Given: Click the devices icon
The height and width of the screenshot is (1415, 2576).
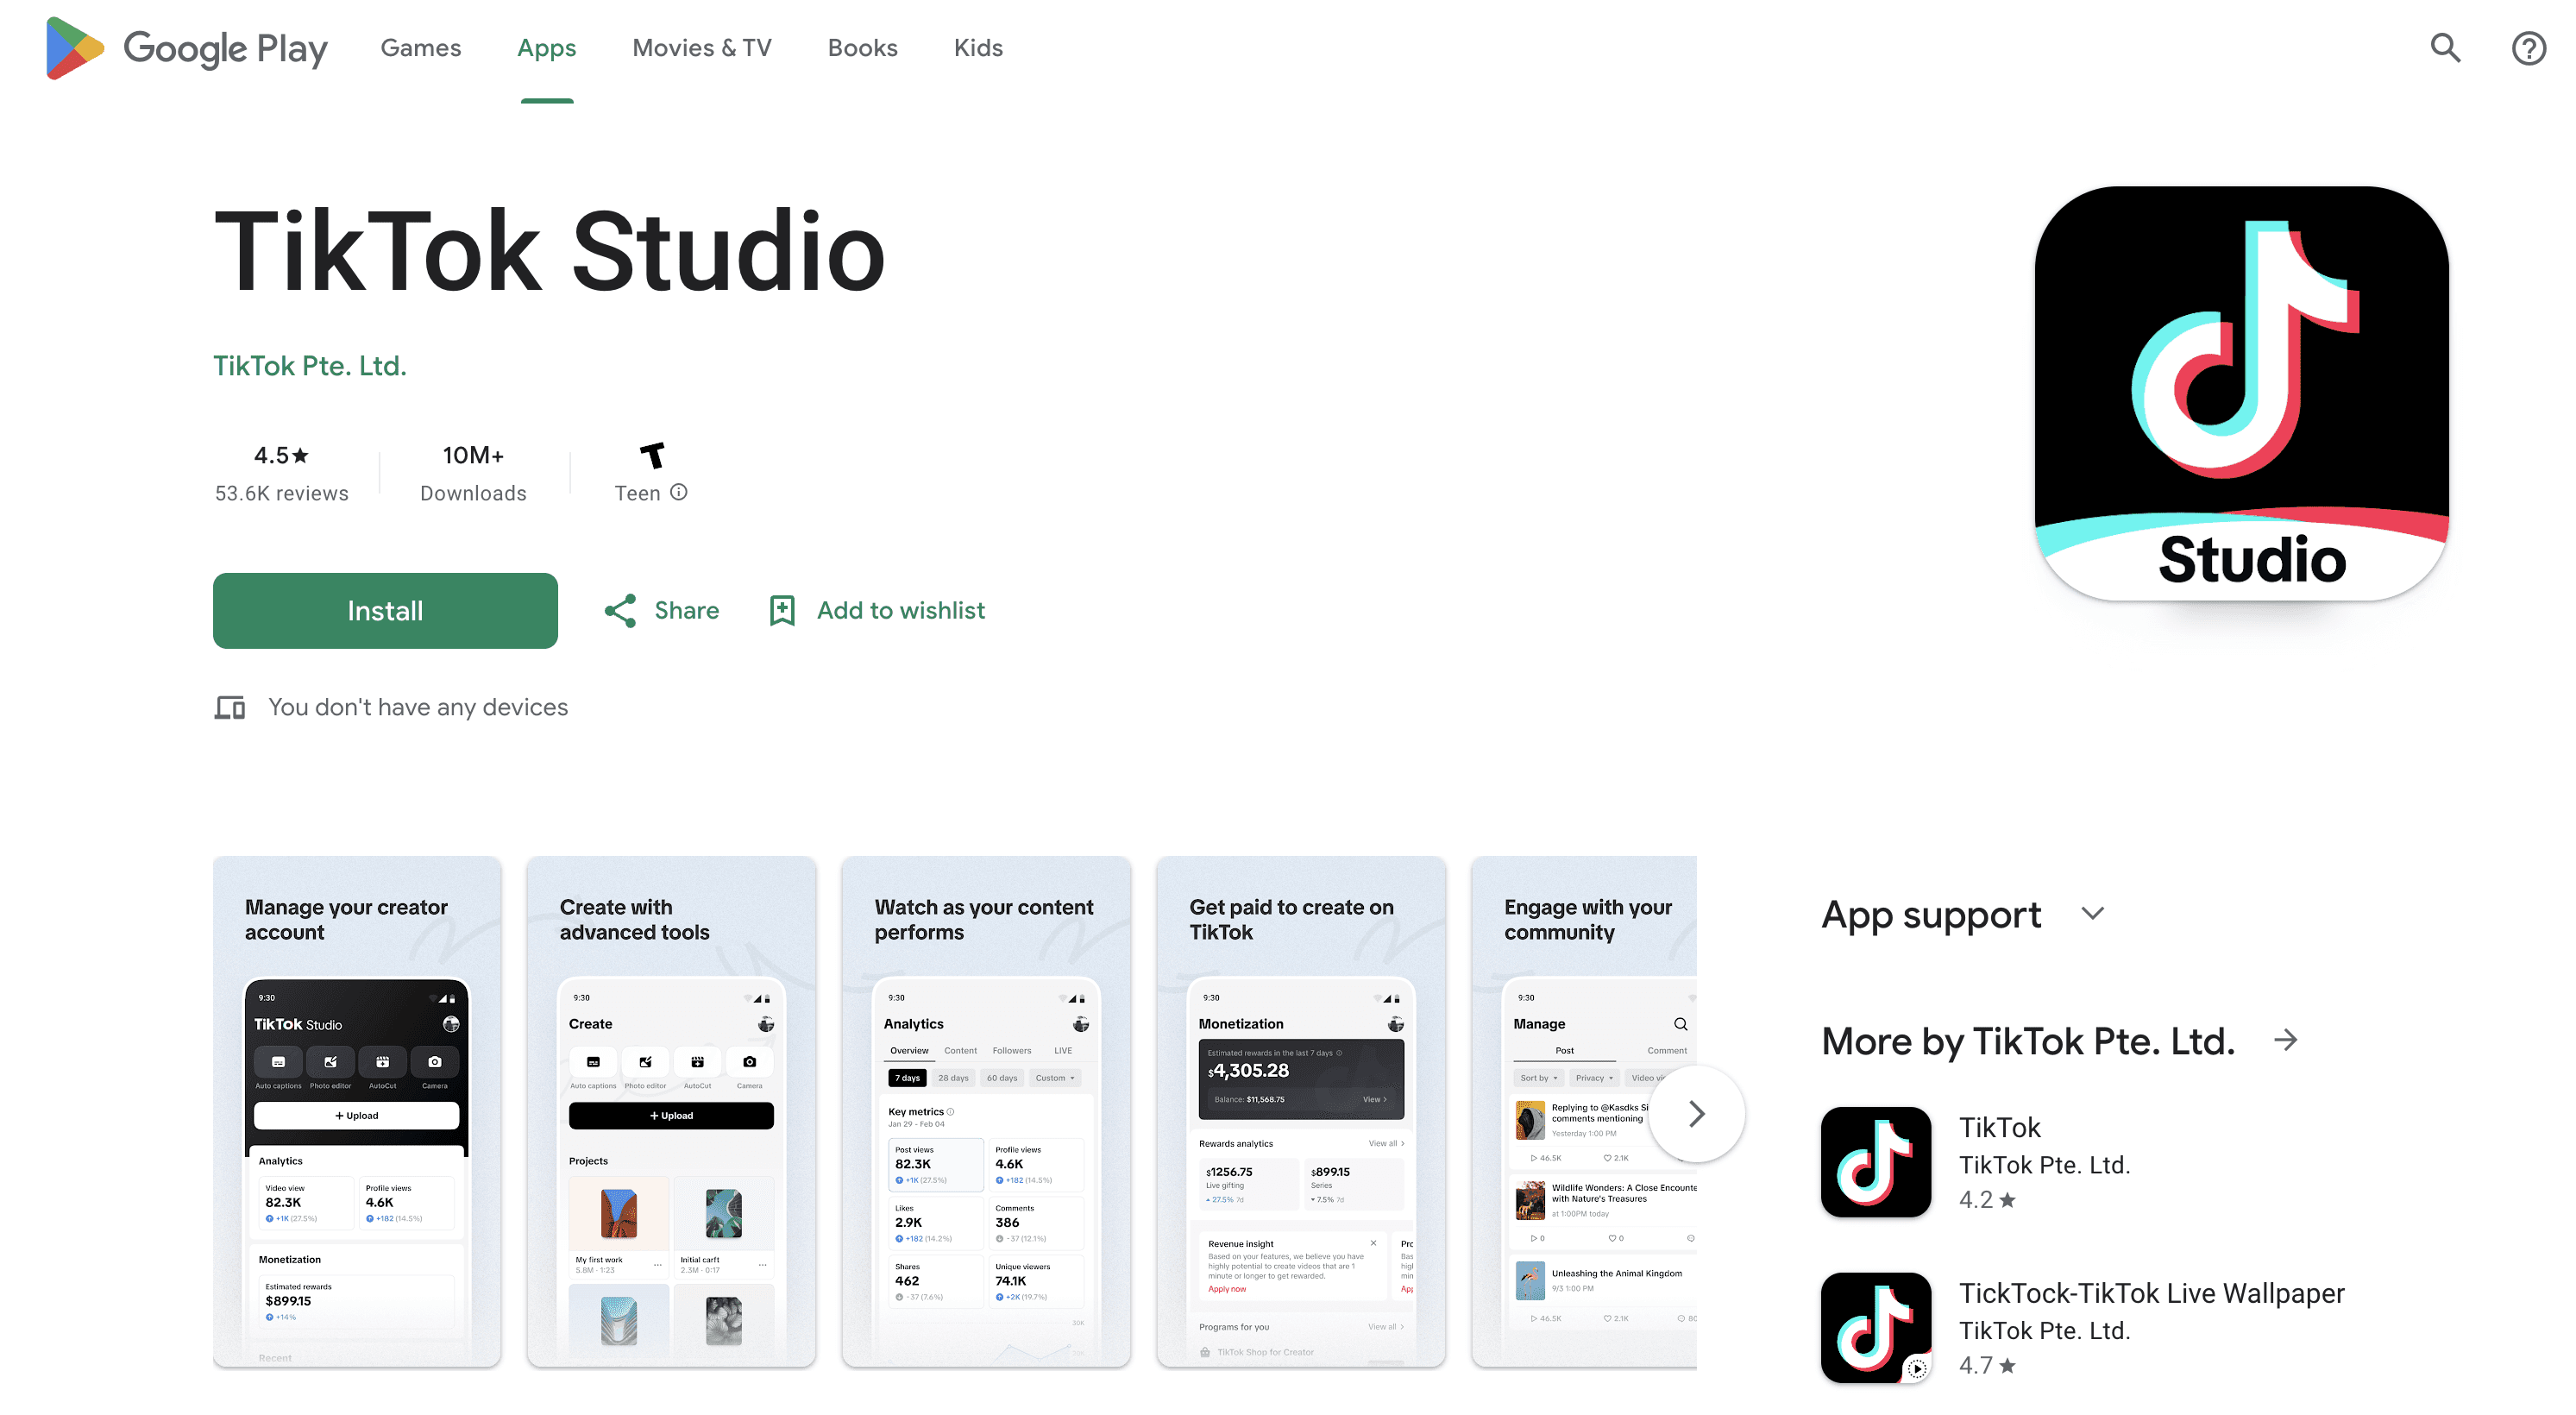Looking at the screenshot, I should (x=230, y=707).
